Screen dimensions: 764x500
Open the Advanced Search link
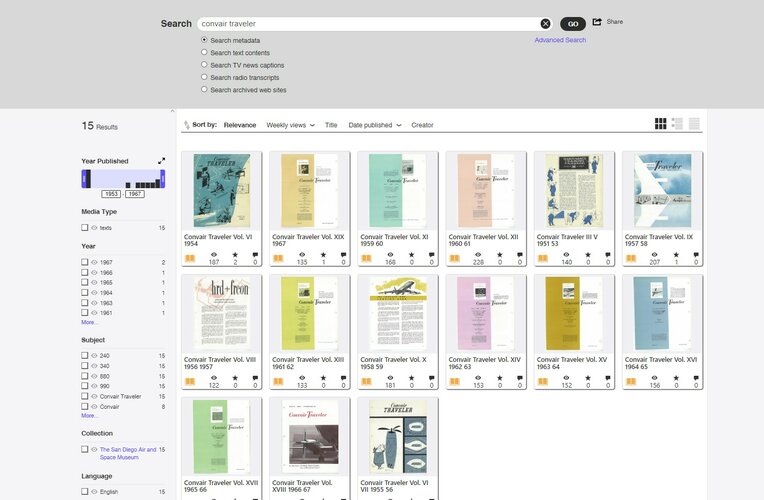coord(560,40)
